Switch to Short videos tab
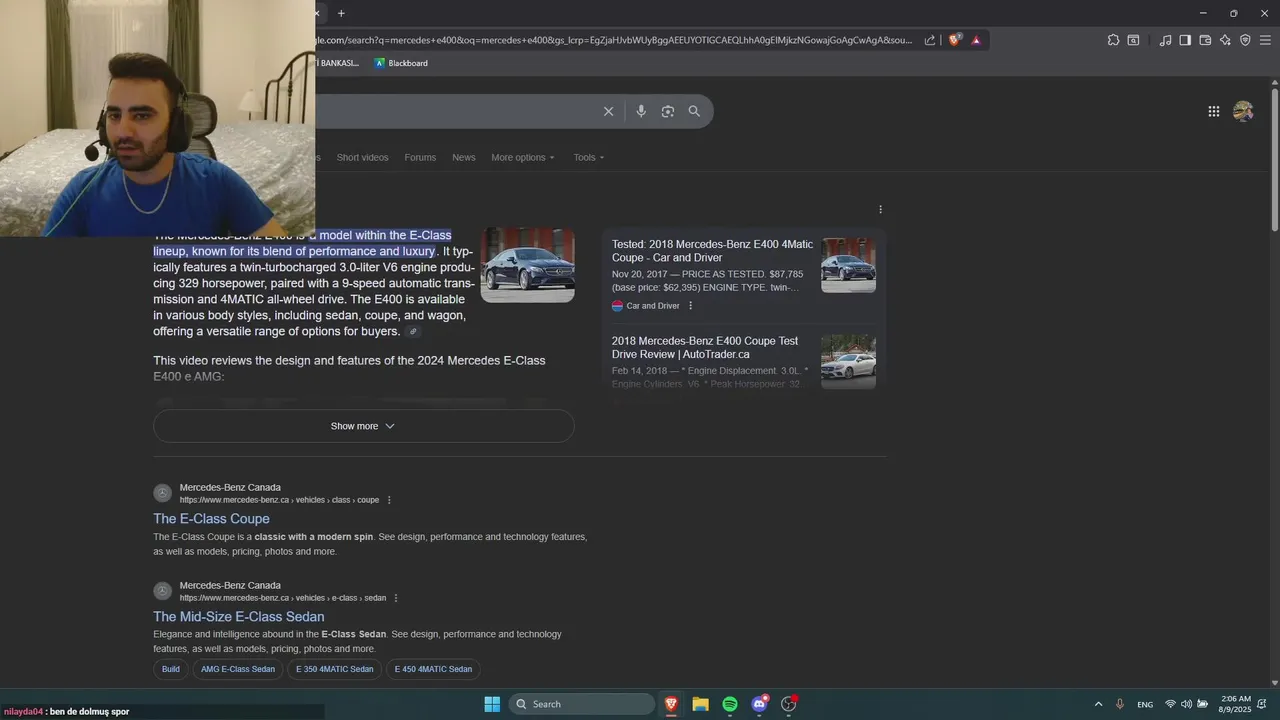 point(362,157)
